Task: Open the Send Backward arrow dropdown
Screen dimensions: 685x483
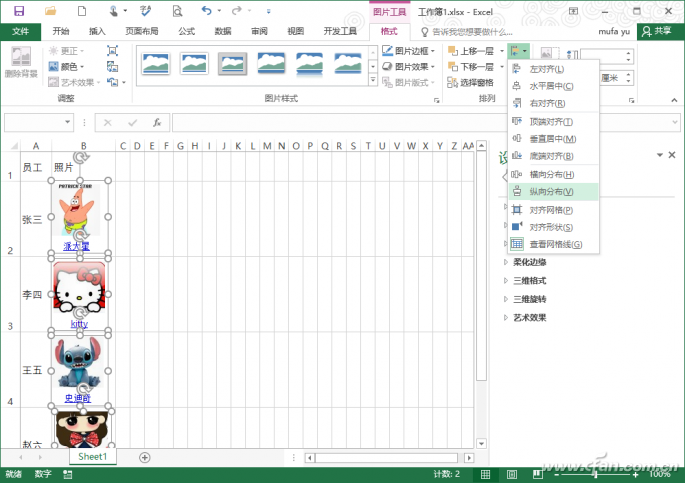Action: coord(502,67)
